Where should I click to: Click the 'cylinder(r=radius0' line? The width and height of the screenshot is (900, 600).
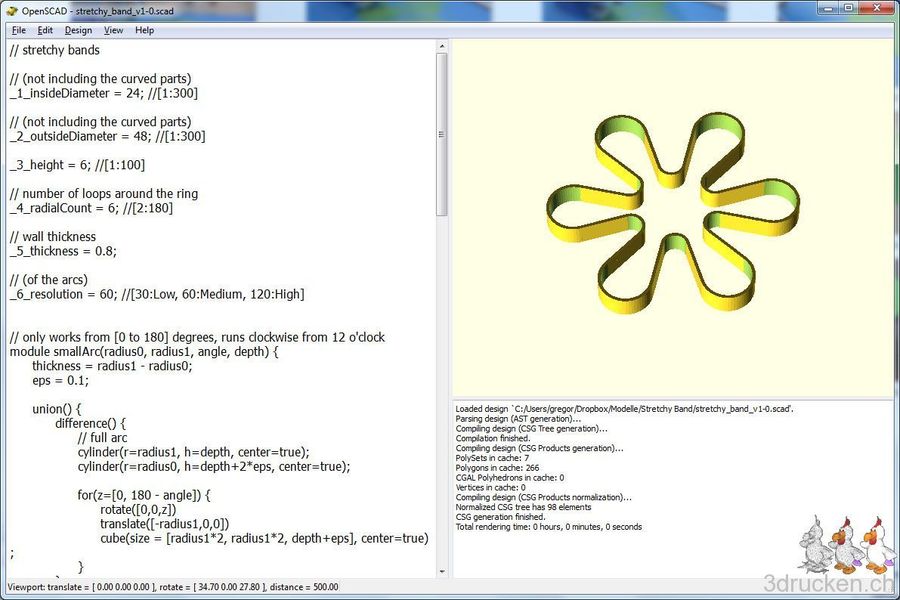click(x=214, y=466)
